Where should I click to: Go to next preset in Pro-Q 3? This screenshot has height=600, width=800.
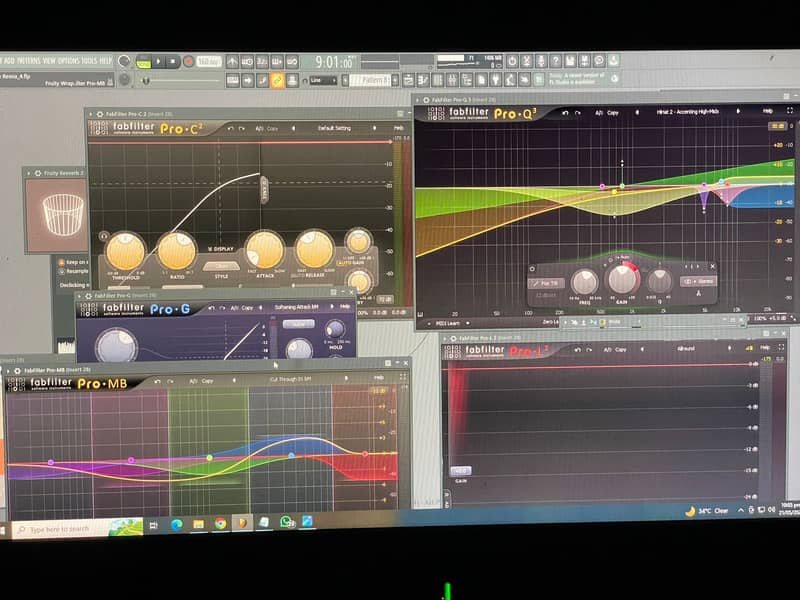(738, 111)
